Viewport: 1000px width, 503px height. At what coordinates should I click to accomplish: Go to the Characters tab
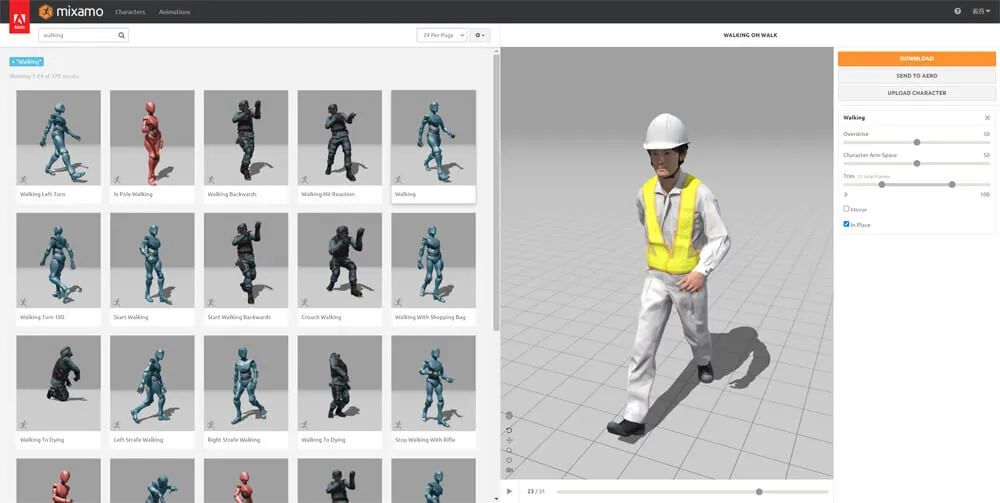tap(130, 12)
